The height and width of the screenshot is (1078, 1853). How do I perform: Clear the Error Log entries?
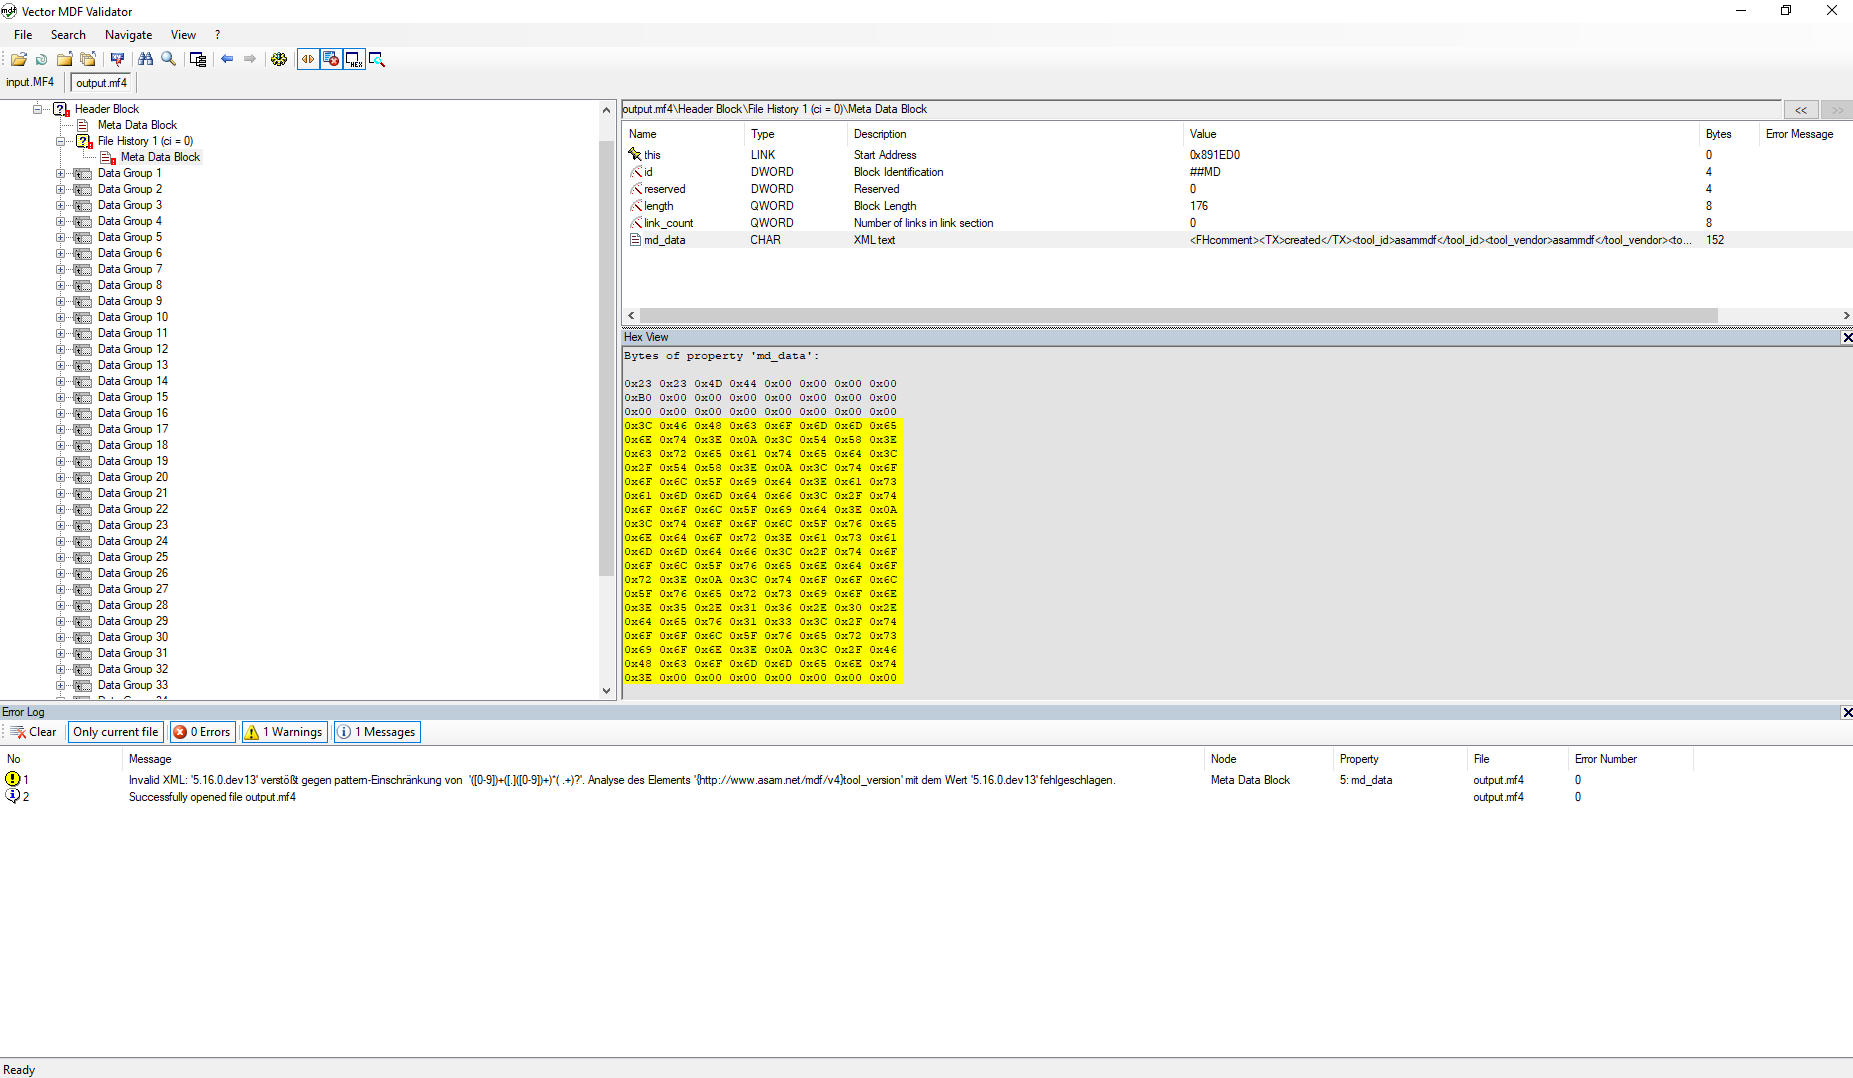point(33,731)
